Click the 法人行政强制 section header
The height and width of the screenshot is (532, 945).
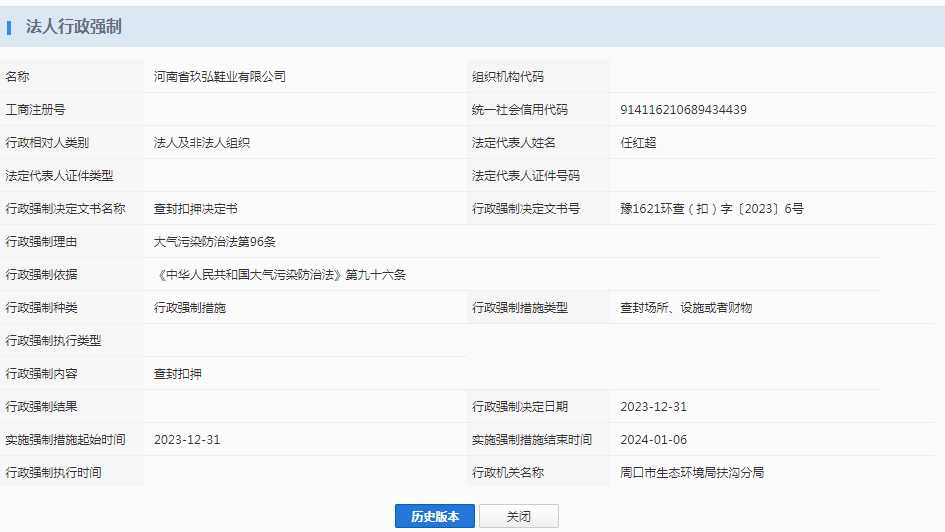click(x=73, y=27)
